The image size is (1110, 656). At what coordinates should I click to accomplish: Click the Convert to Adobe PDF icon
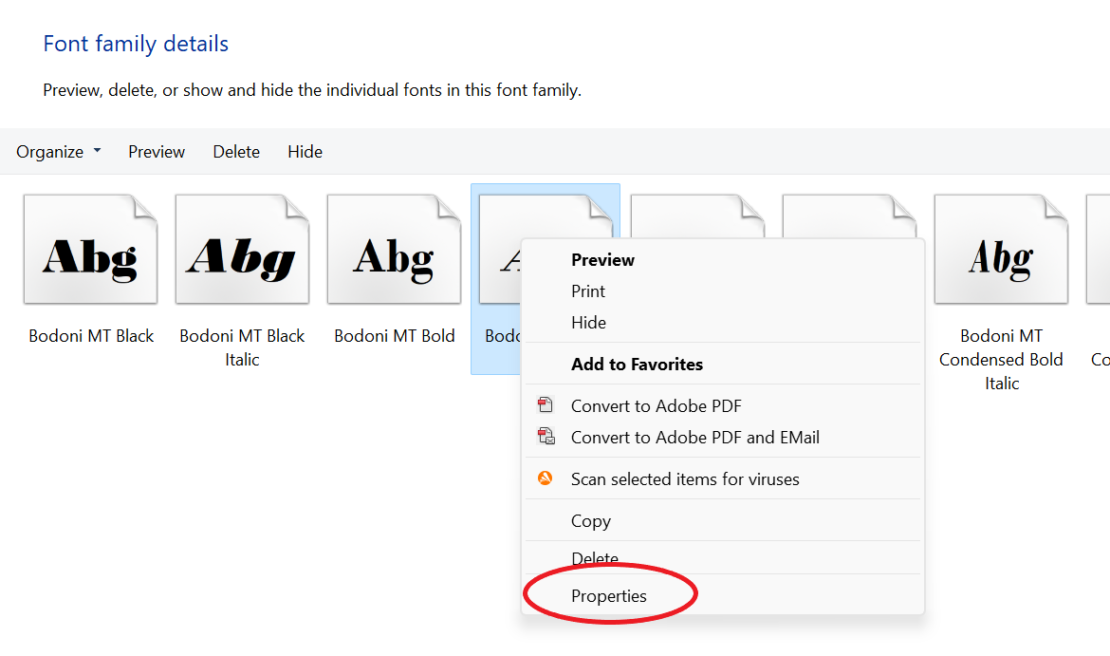[546, 404]
